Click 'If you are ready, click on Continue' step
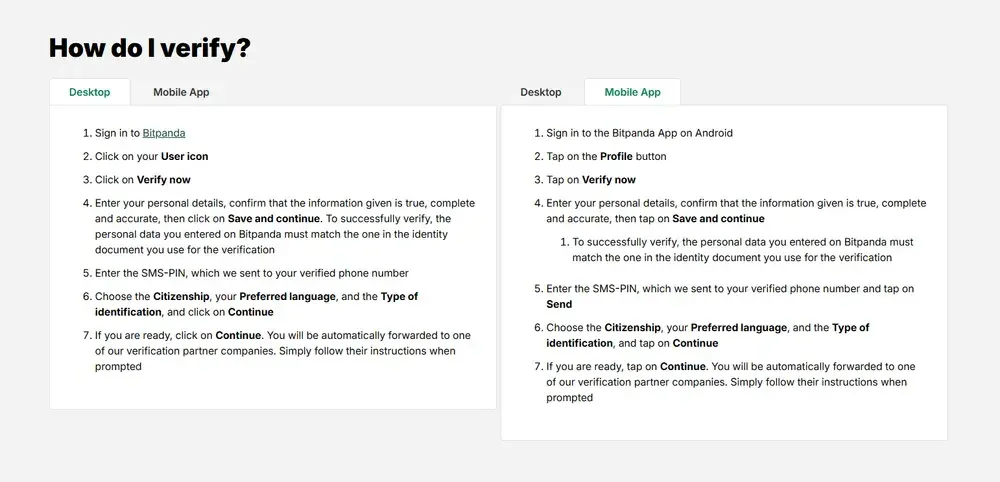This screenshot has height=482, width=1000. (283, 351)
